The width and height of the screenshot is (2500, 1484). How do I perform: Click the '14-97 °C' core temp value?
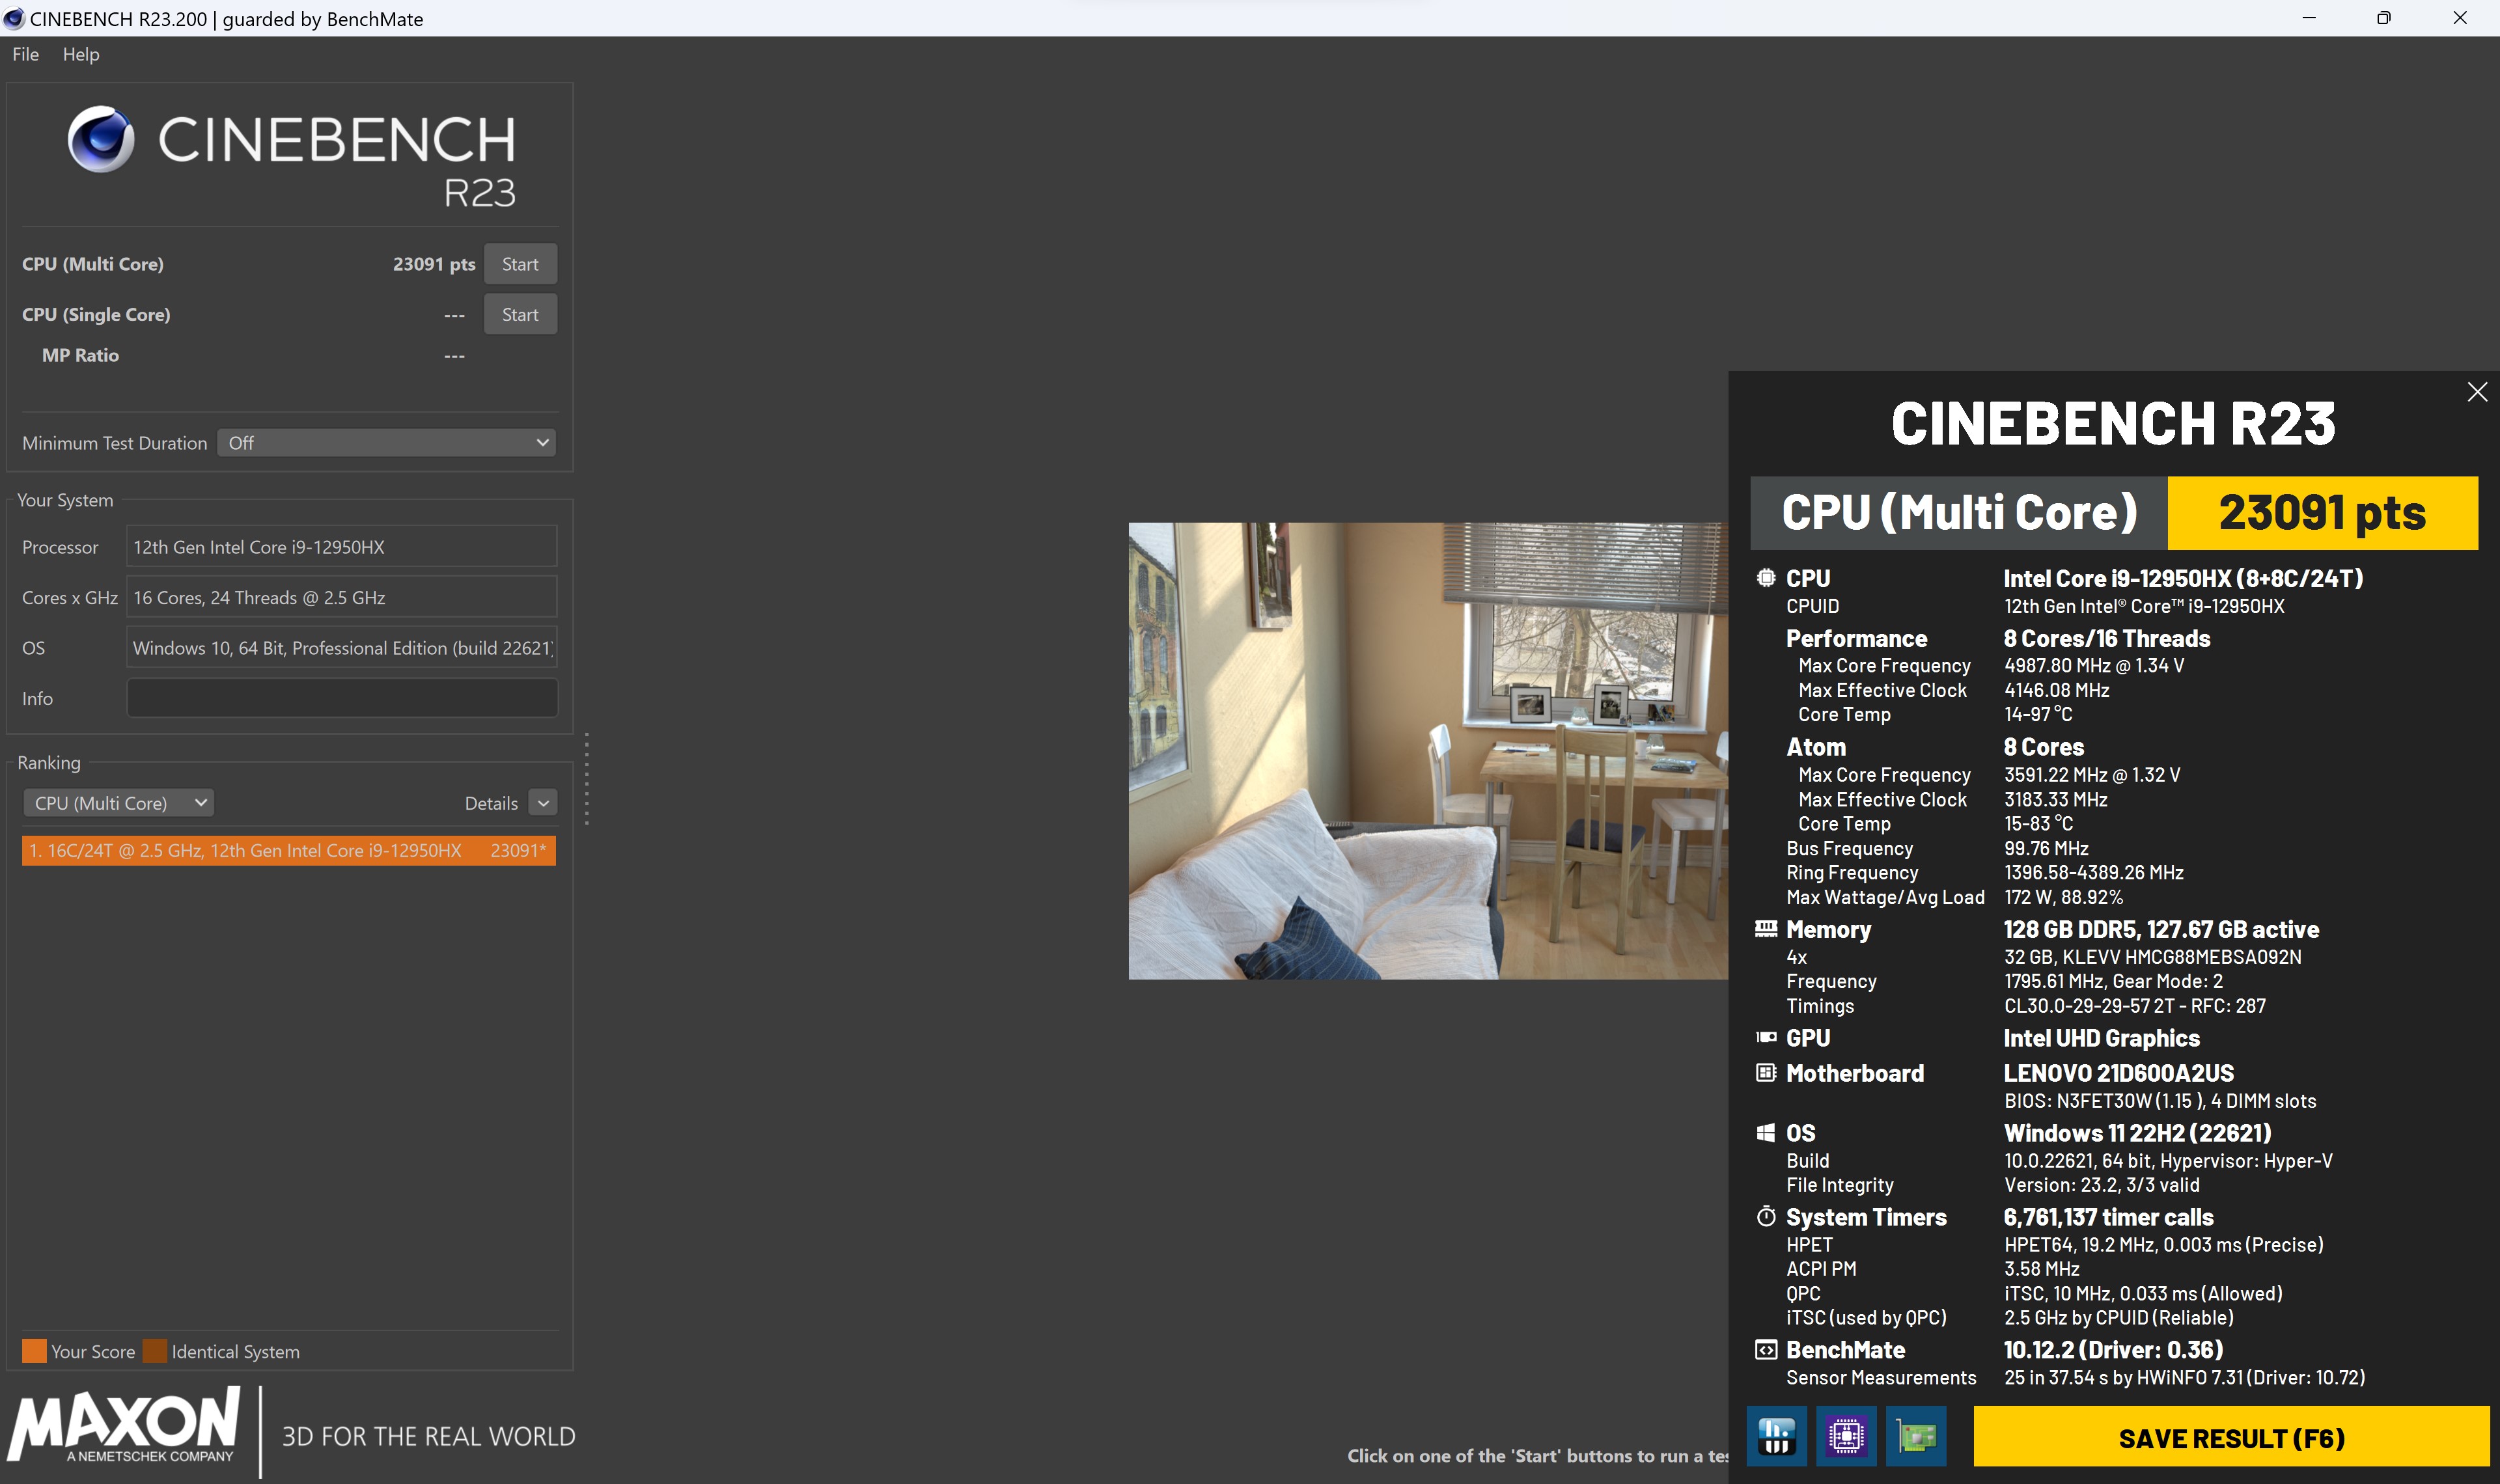2038,714
